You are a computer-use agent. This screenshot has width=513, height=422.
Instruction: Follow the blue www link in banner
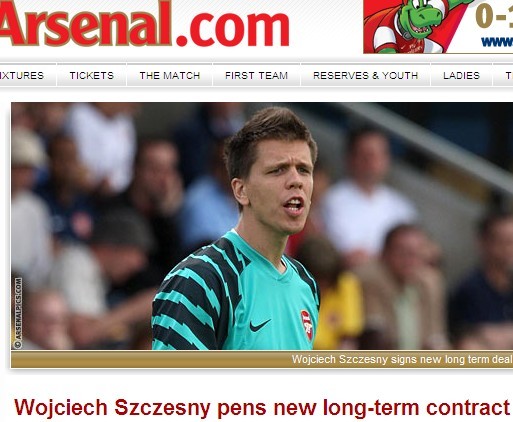[x=497, y=42]
